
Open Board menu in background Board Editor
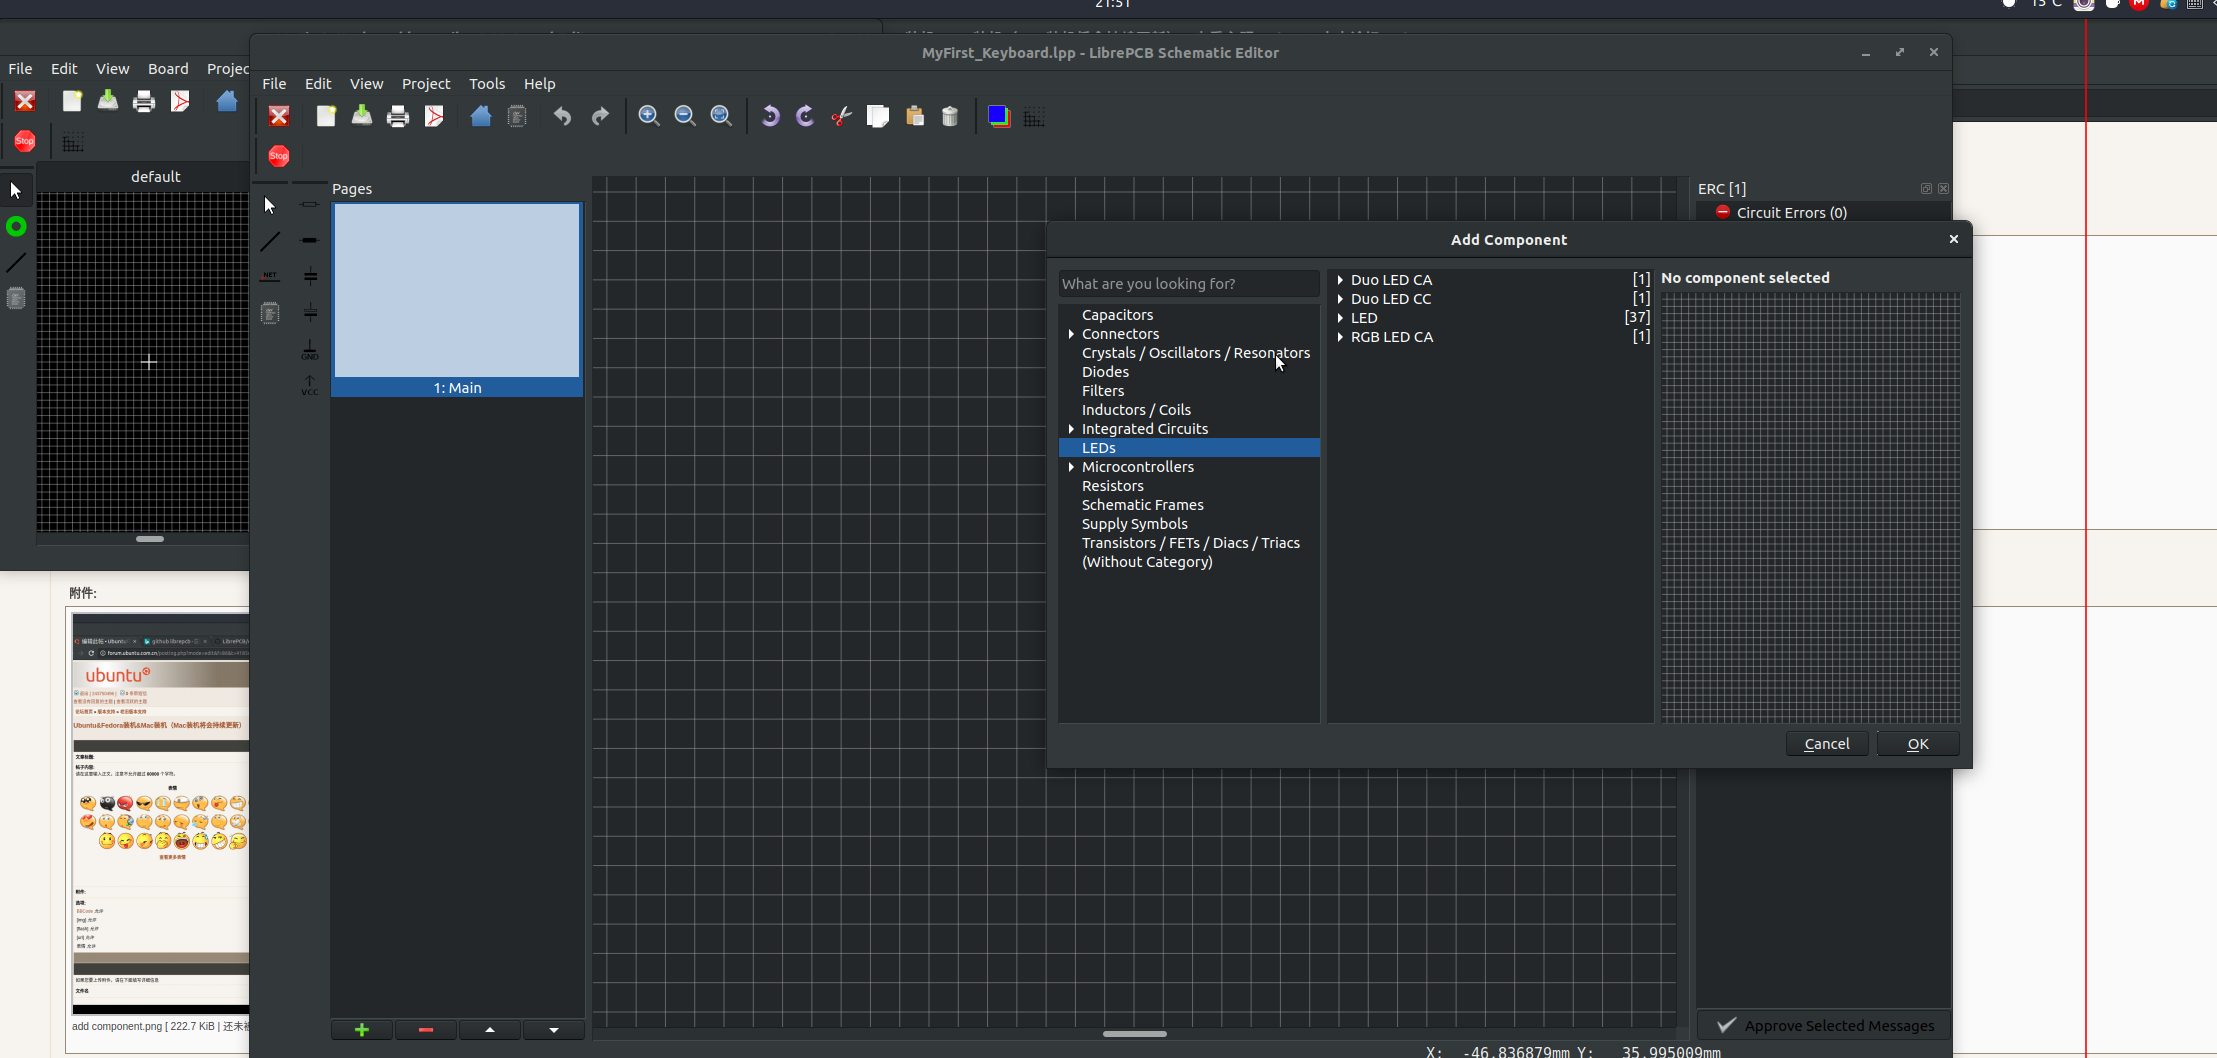(x=168, y=69)
